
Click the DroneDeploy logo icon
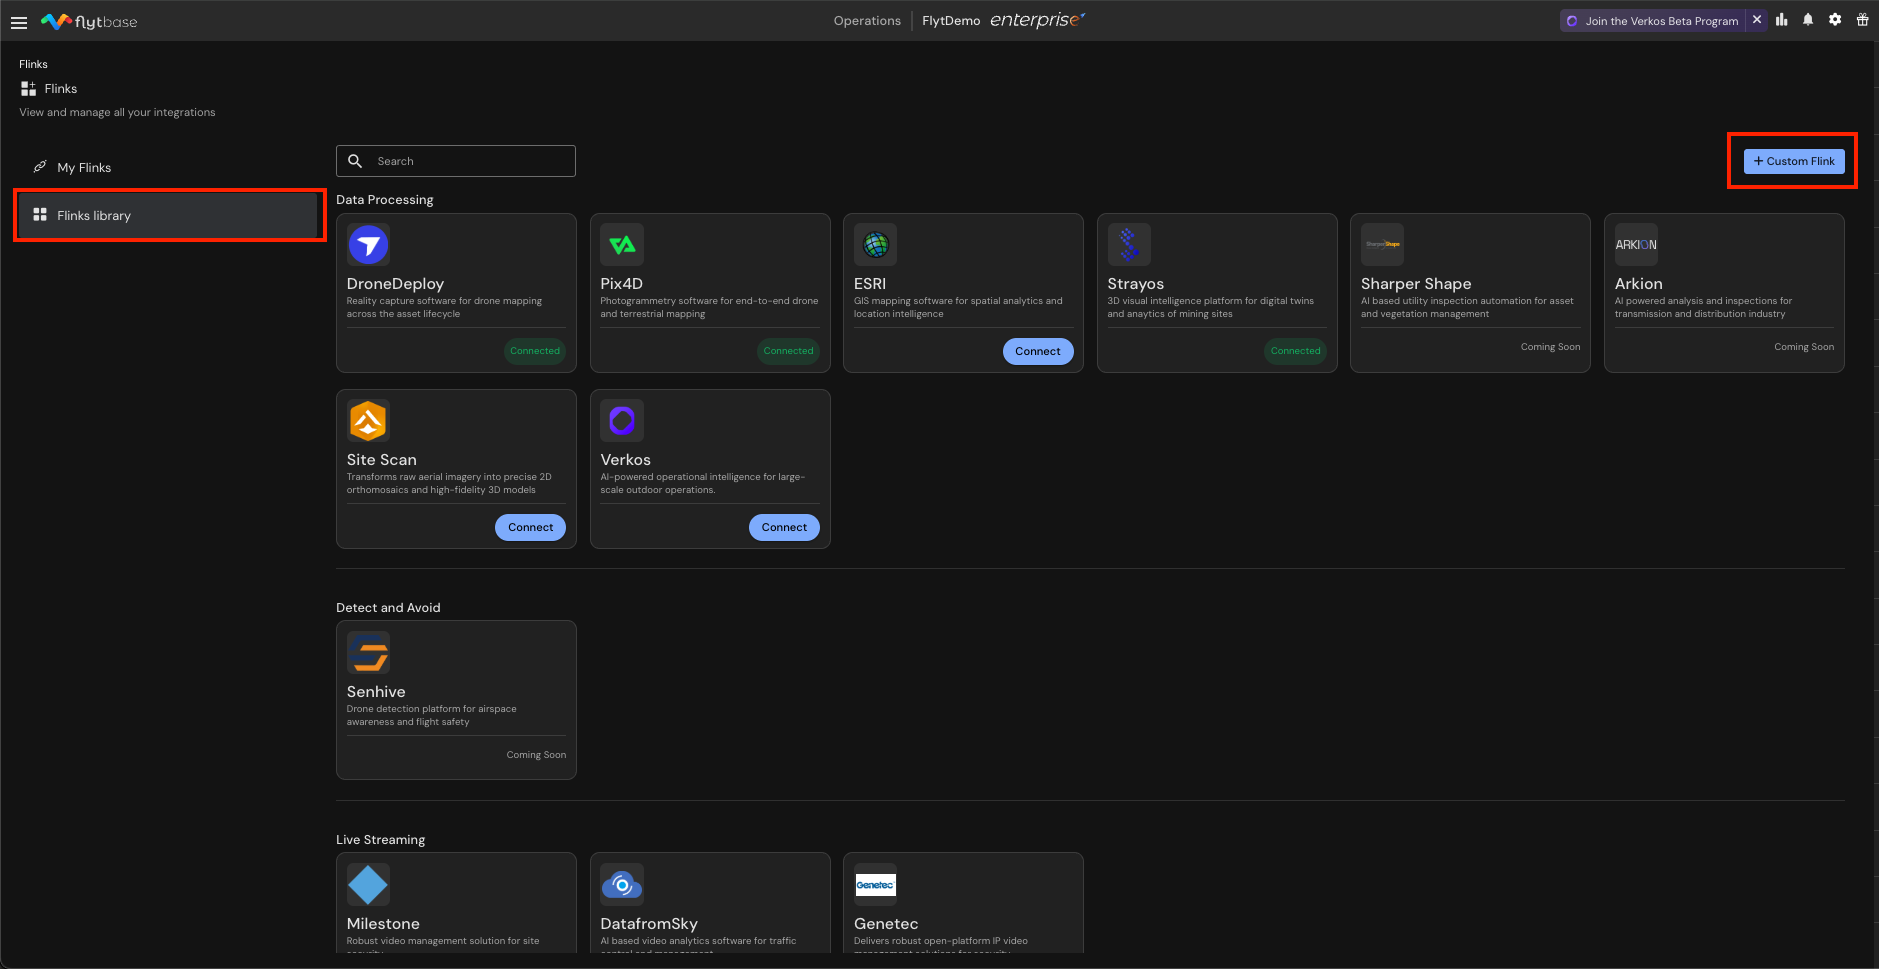[368, 245]
